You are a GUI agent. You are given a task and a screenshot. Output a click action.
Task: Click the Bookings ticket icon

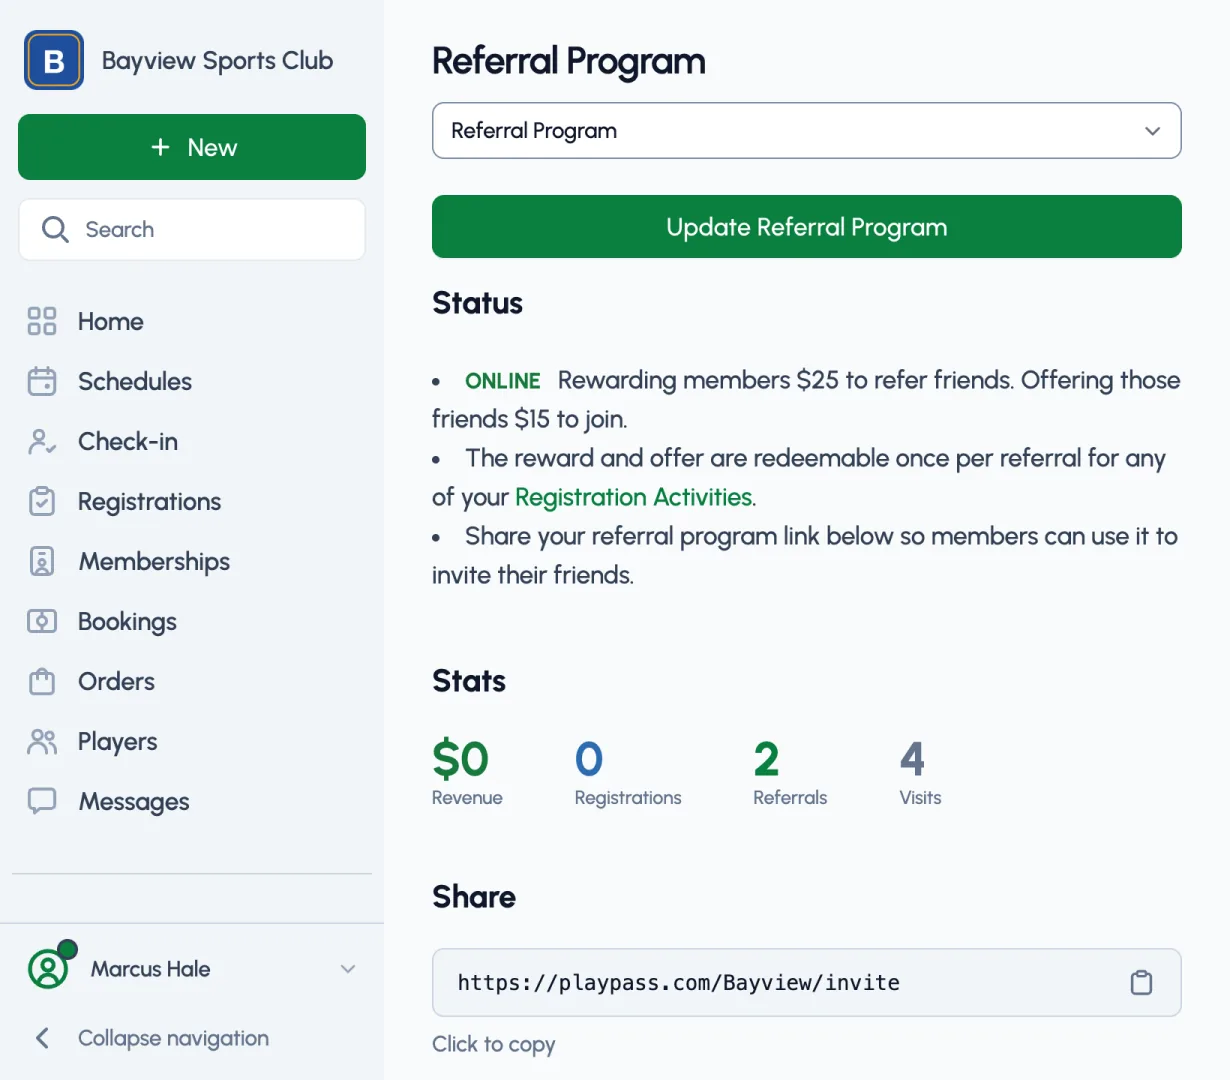[42, 621]
